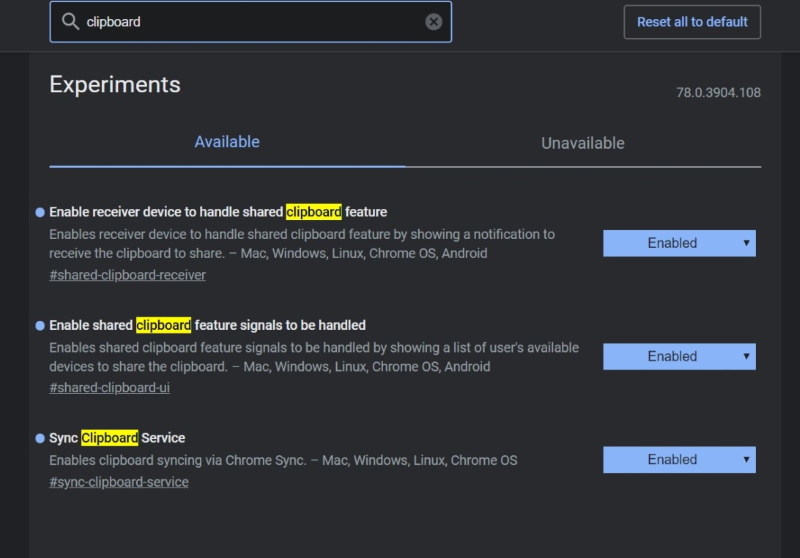Click the Enable shared clipboard signals title
Screen dimensions: 800x558
207,325
